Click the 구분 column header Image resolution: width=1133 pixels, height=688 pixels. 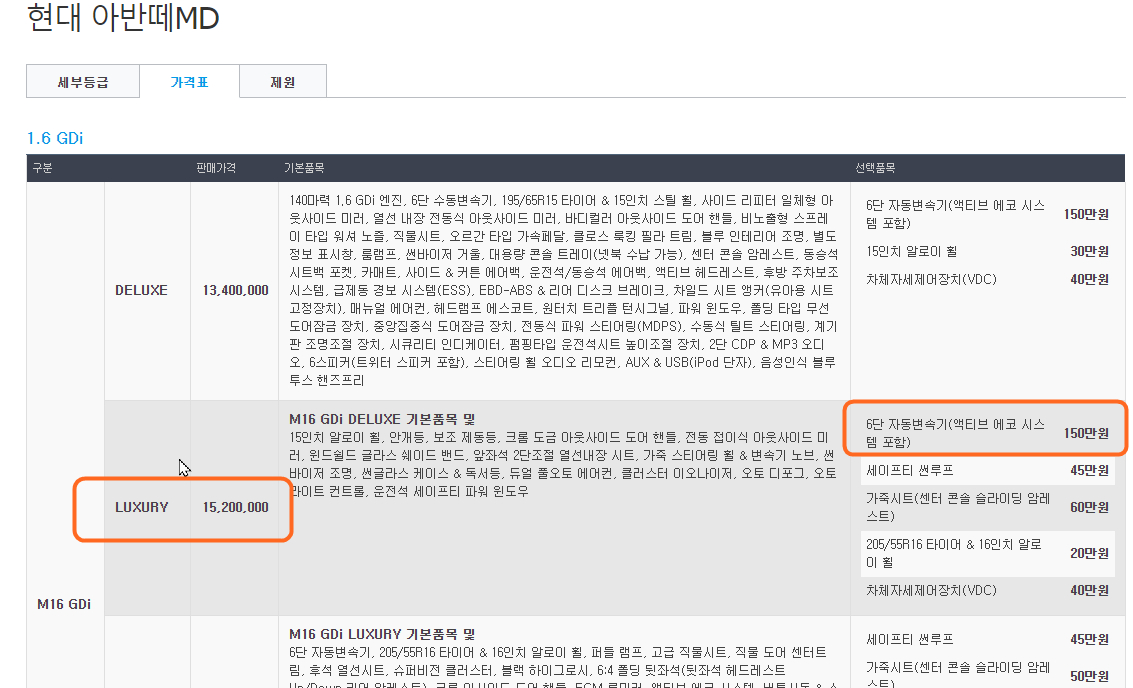pyautogui.click(x=42, y=168)
